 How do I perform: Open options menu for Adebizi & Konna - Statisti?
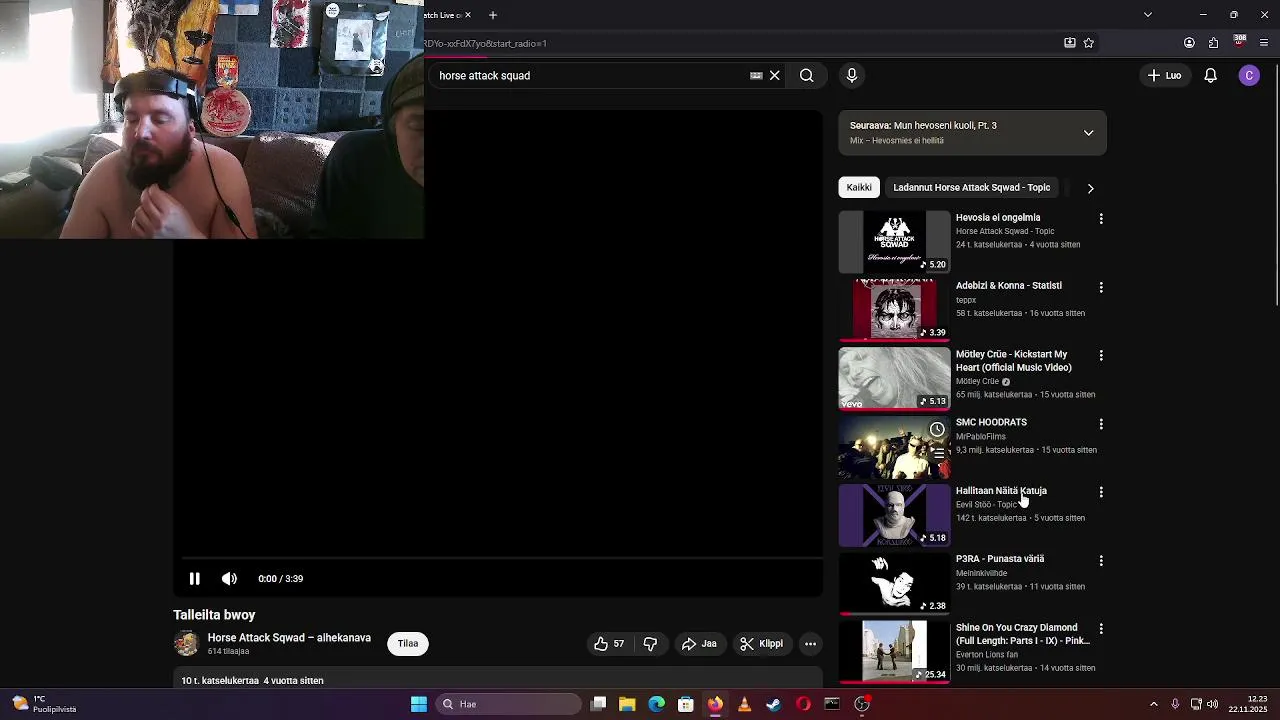click(1101, 287)
